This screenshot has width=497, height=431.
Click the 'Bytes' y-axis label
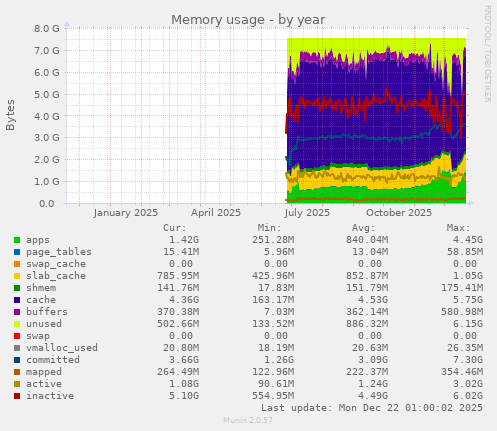[10, 115]
